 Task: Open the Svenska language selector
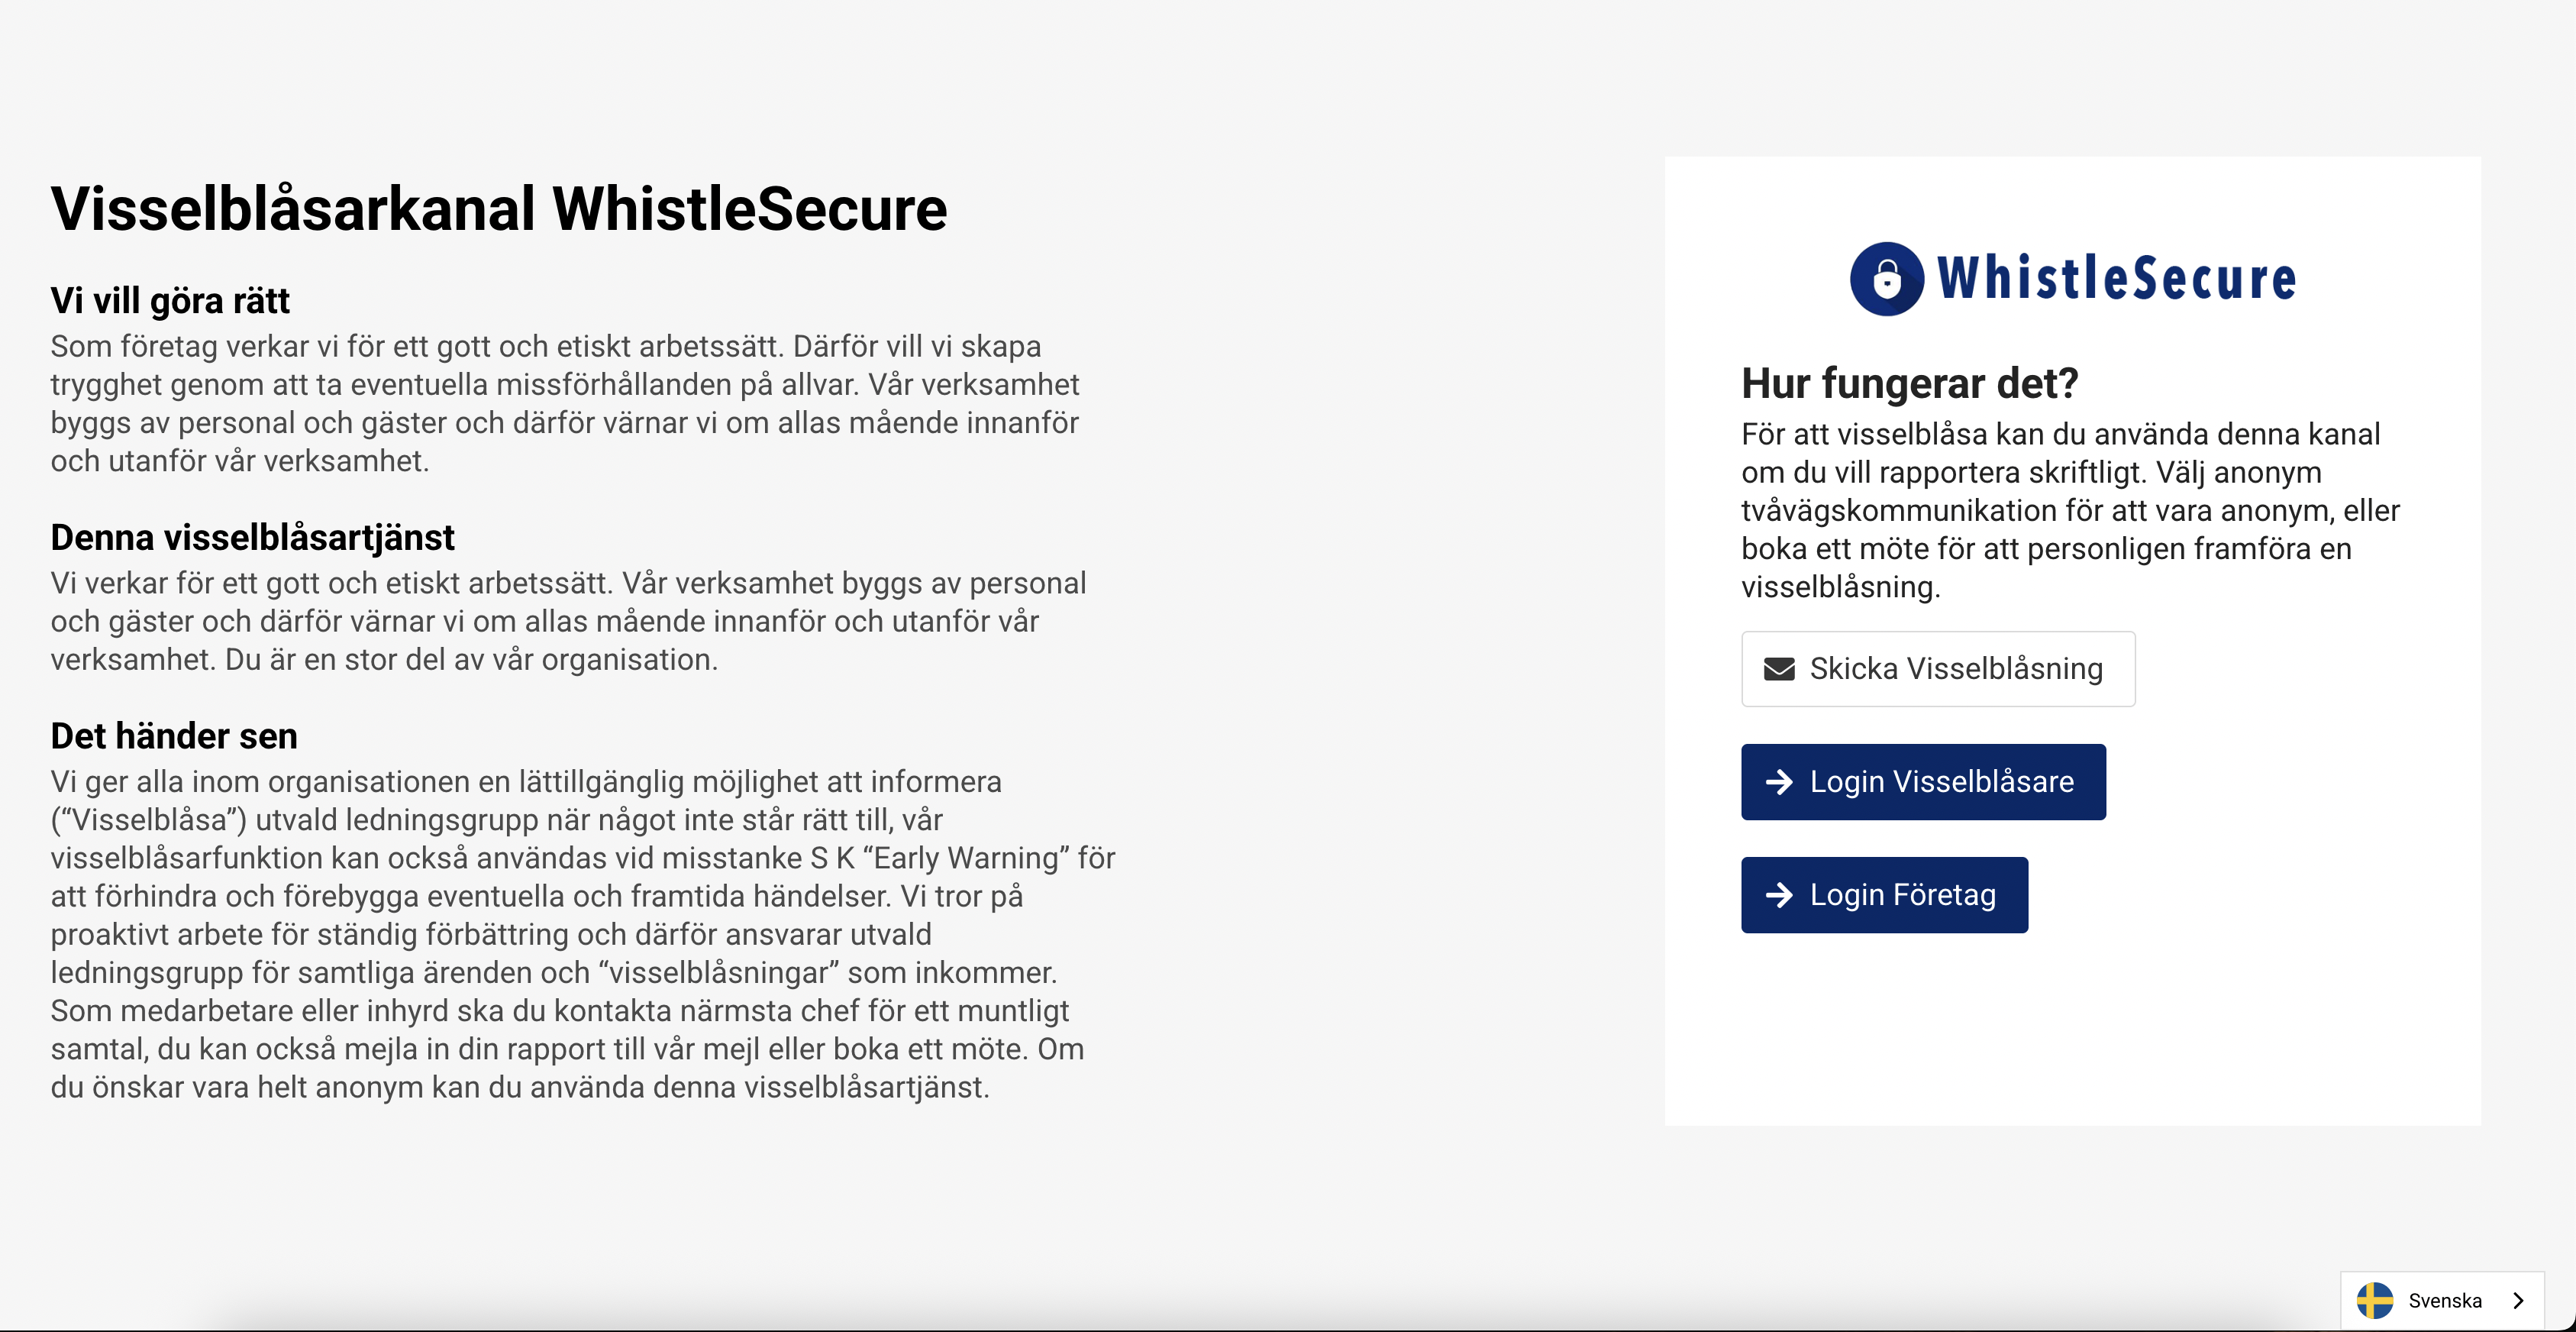click(x=2443, y=1300)
